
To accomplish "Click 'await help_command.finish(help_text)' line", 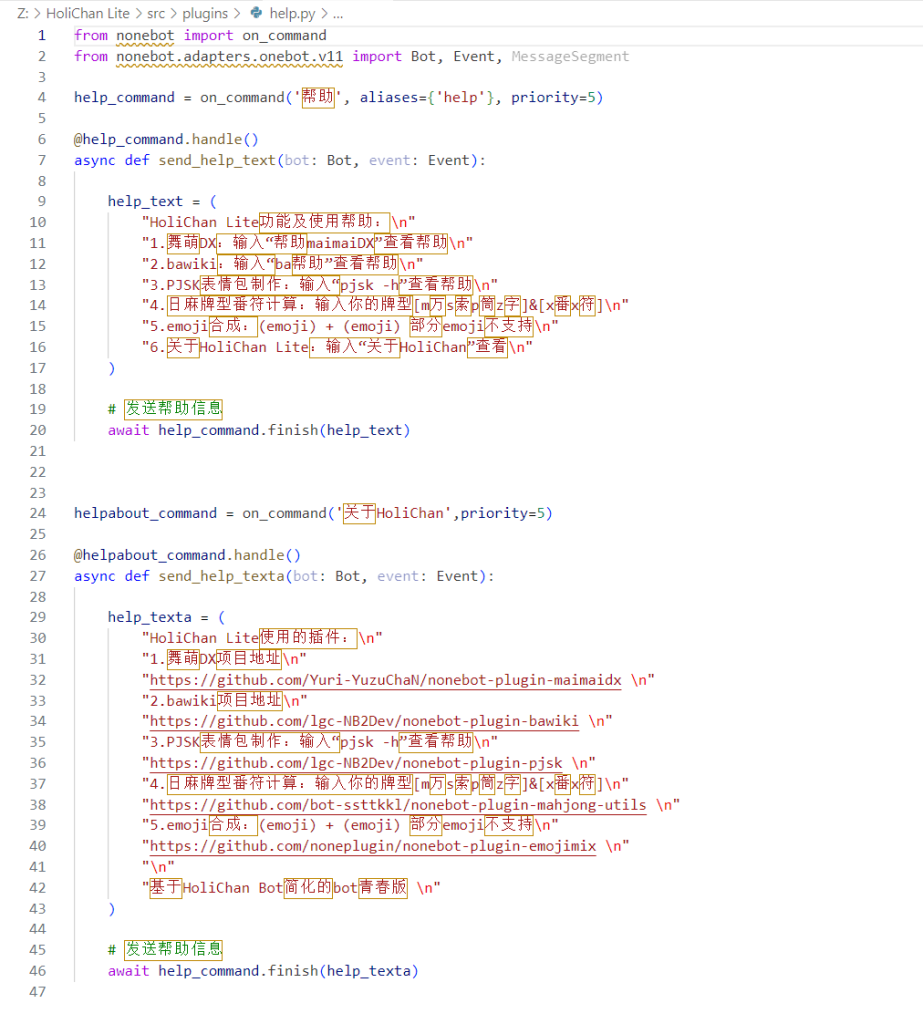I will [x=259, y=430].
